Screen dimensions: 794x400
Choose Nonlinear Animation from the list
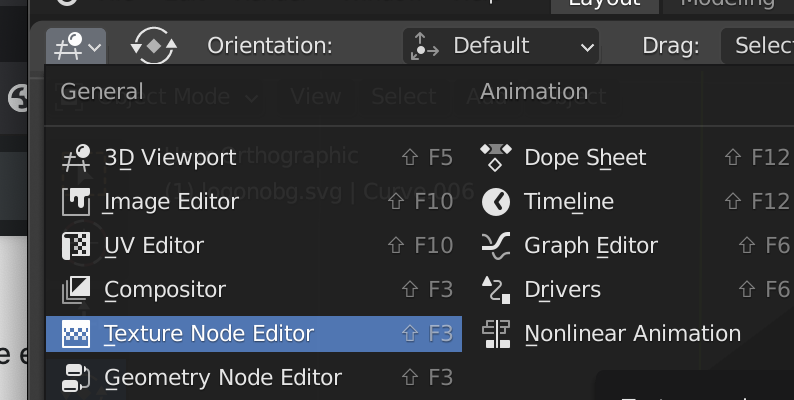click(x=634, y=334)
